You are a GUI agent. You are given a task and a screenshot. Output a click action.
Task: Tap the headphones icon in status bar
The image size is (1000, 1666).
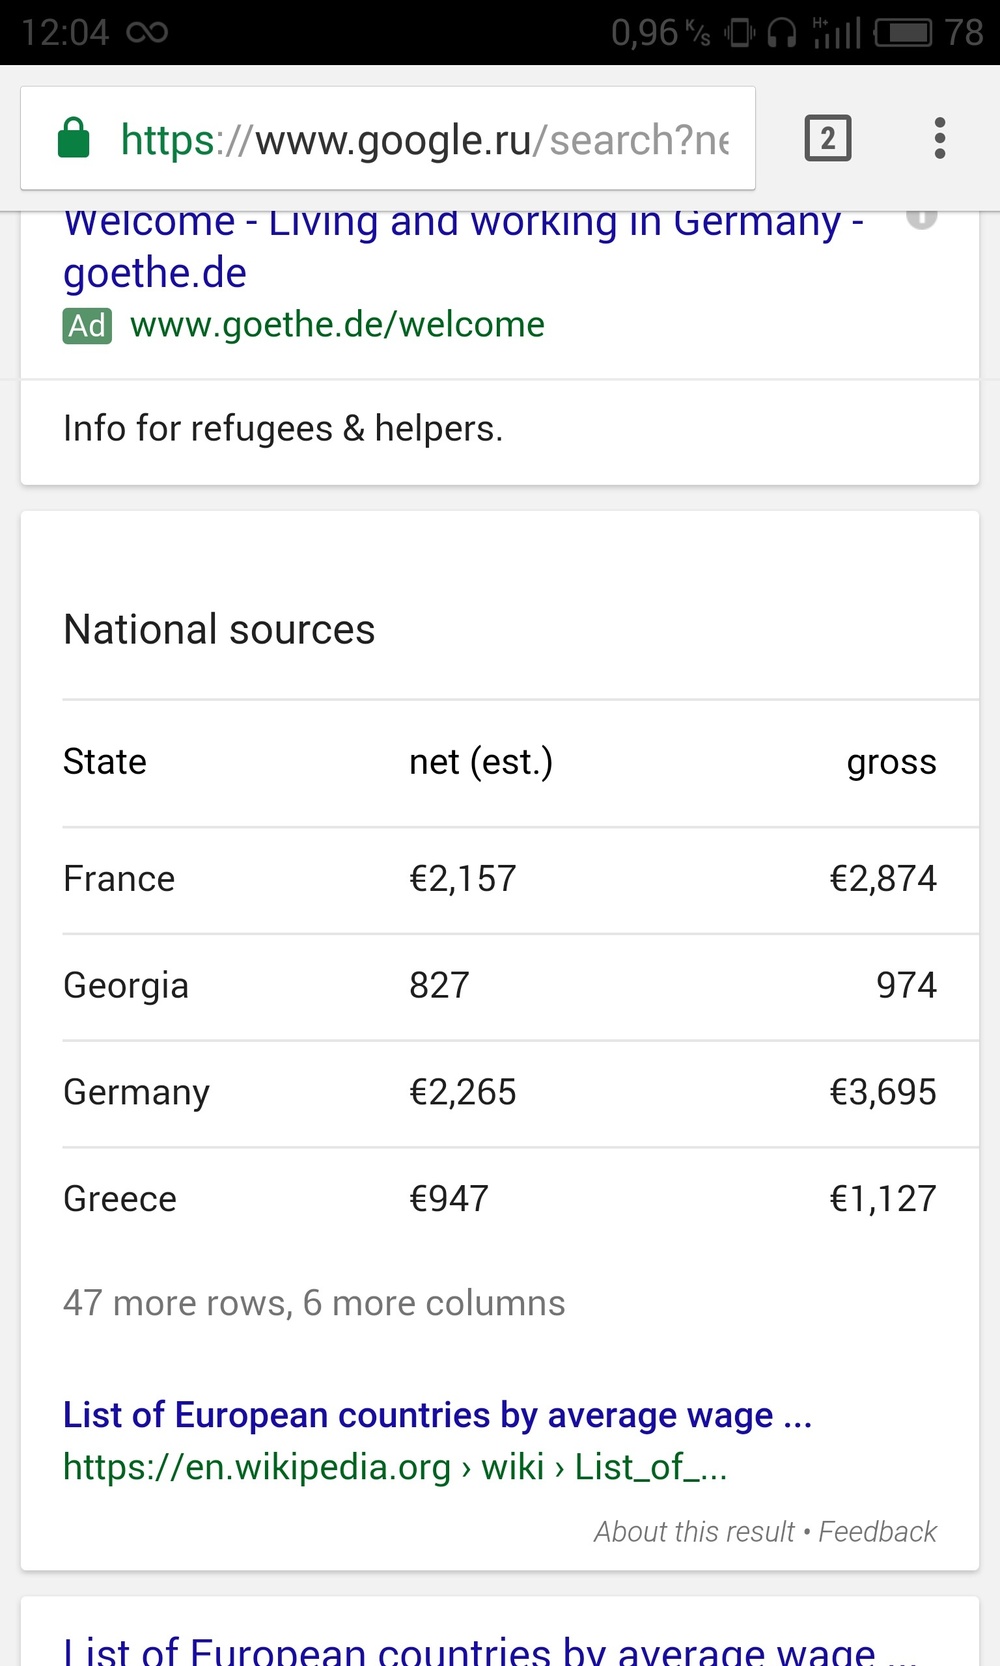781,33
